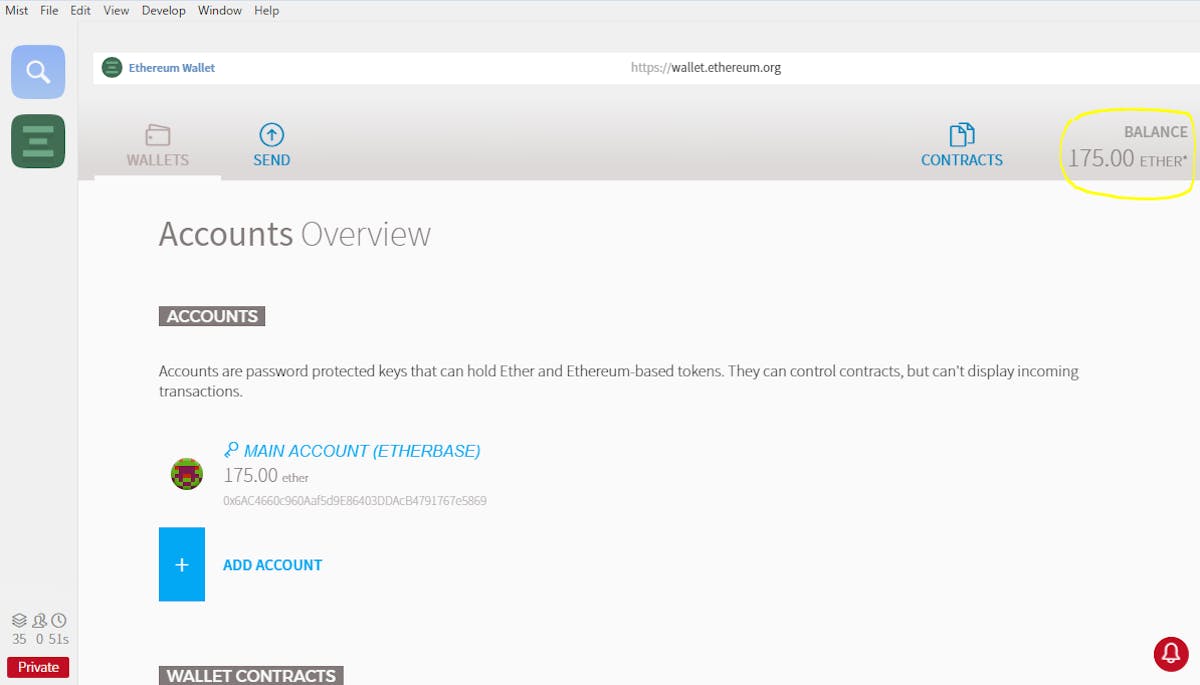1200x685 pixels.
Task: Click the 175.00 Ether balance display
Action: [1126, 158]
